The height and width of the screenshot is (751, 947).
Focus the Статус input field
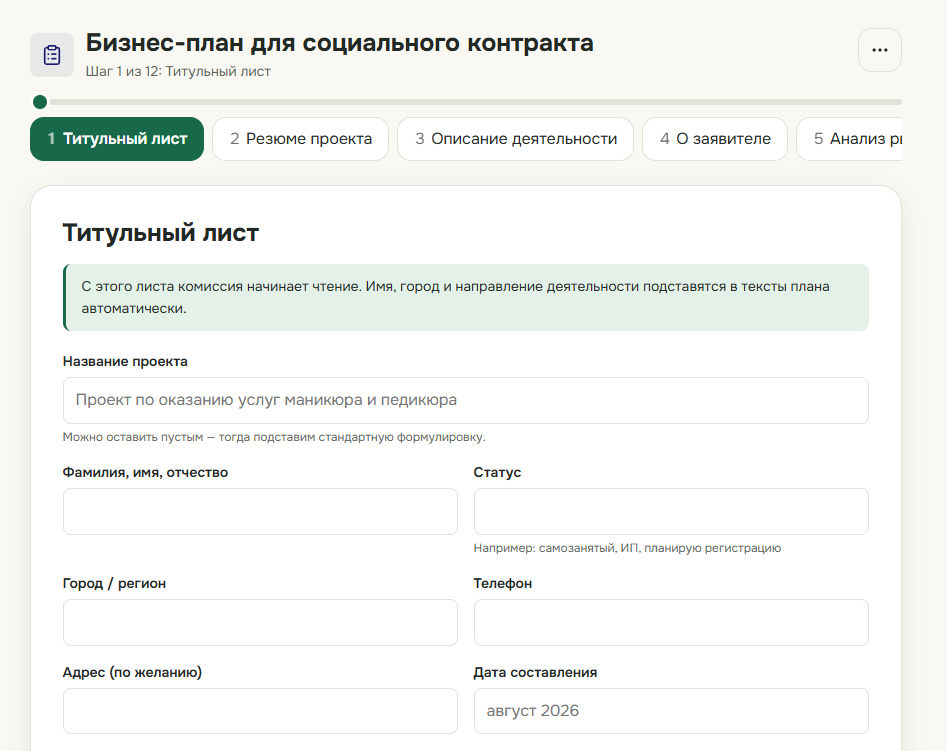(x=671, y=512)
